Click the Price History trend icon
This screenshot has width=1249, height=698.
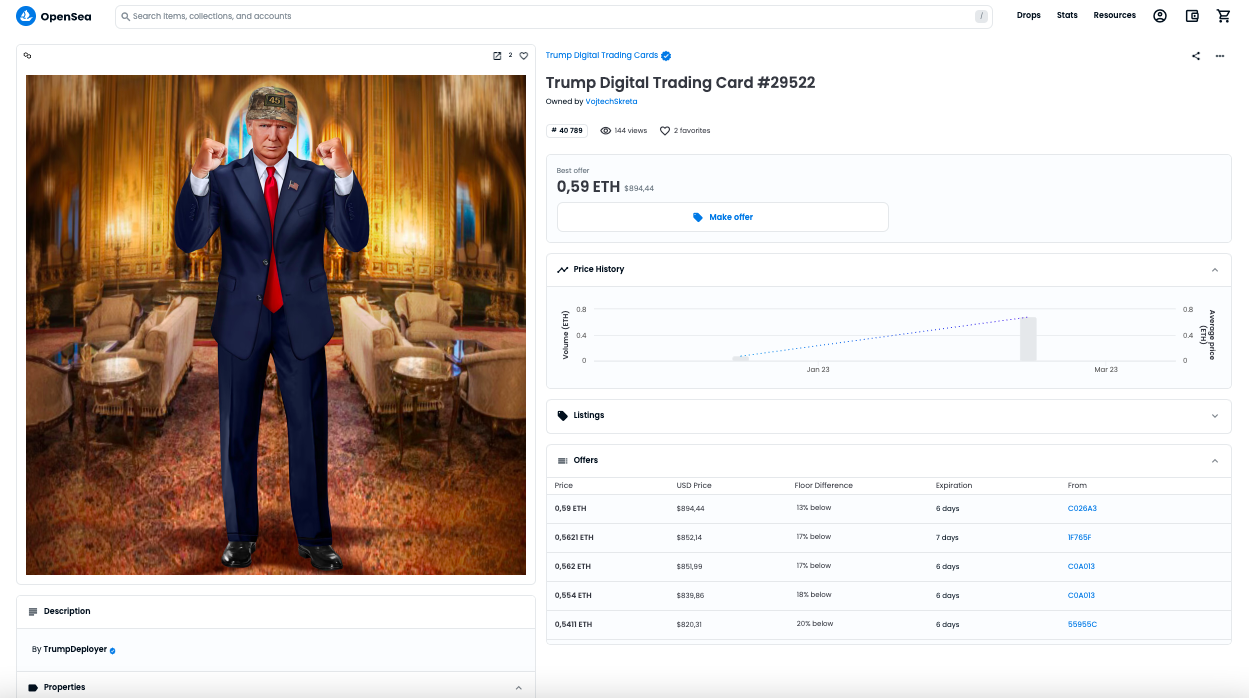coord(563,270)
